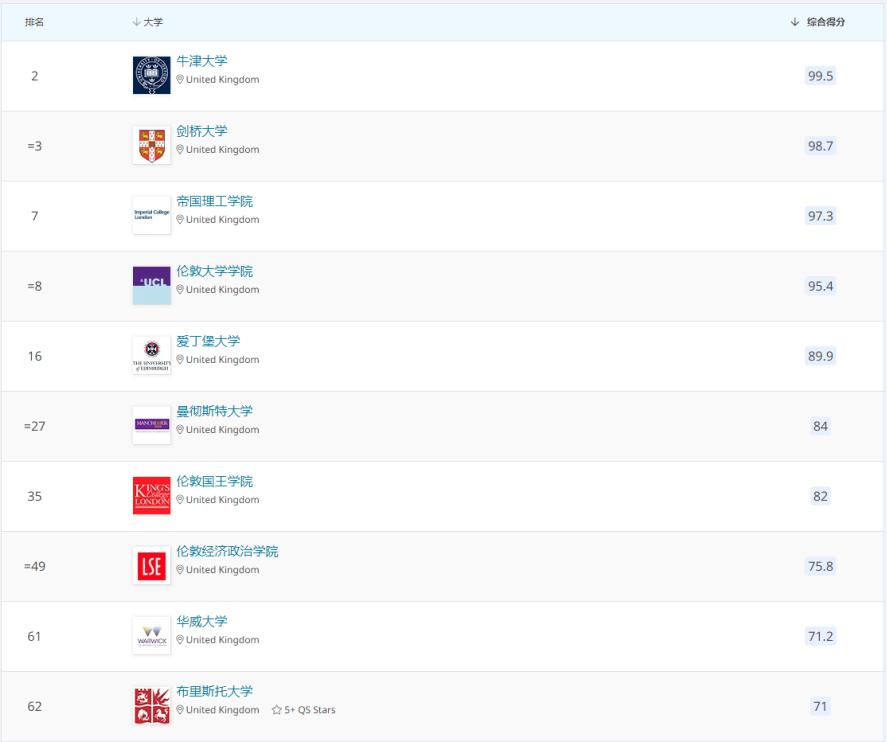Click the Warwick University logo
Image resolution: width=887 pixels, height=742 pixels.
pos(152,636)
